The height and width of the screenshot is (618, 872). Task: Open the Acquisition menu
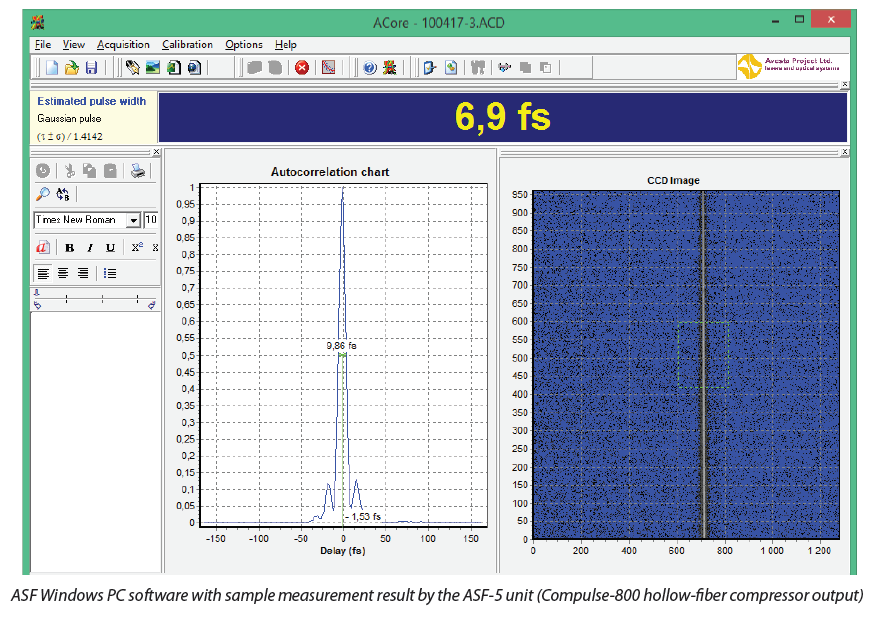coord(123,44)
